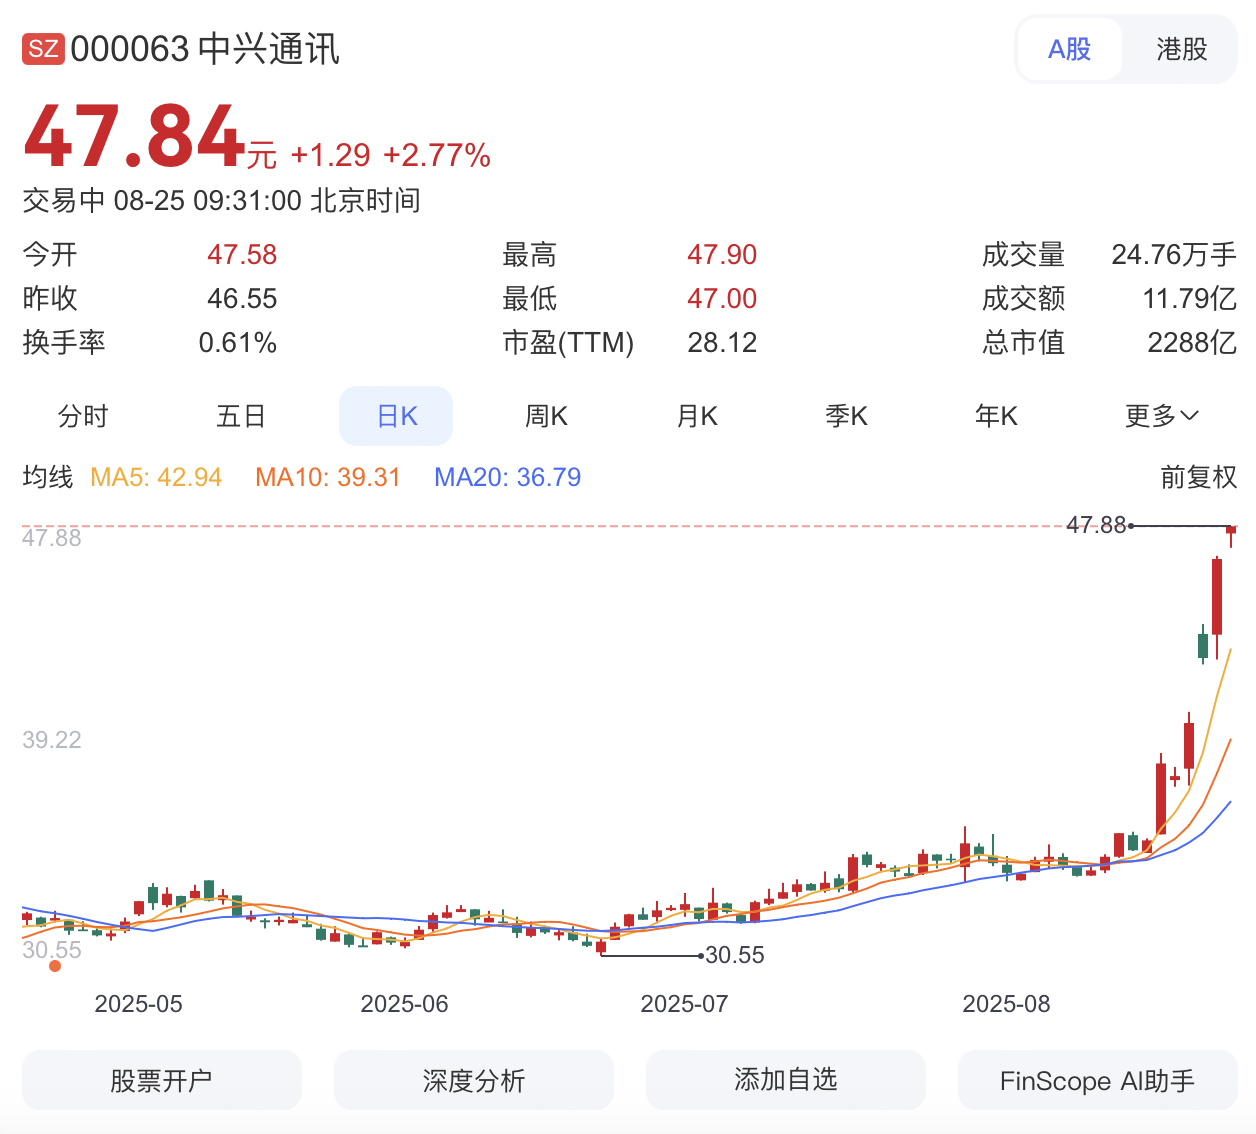Click the 47.88 high-point chart marker
The height and width of the screenshot is (1134, 1256).
[1096, 525]
